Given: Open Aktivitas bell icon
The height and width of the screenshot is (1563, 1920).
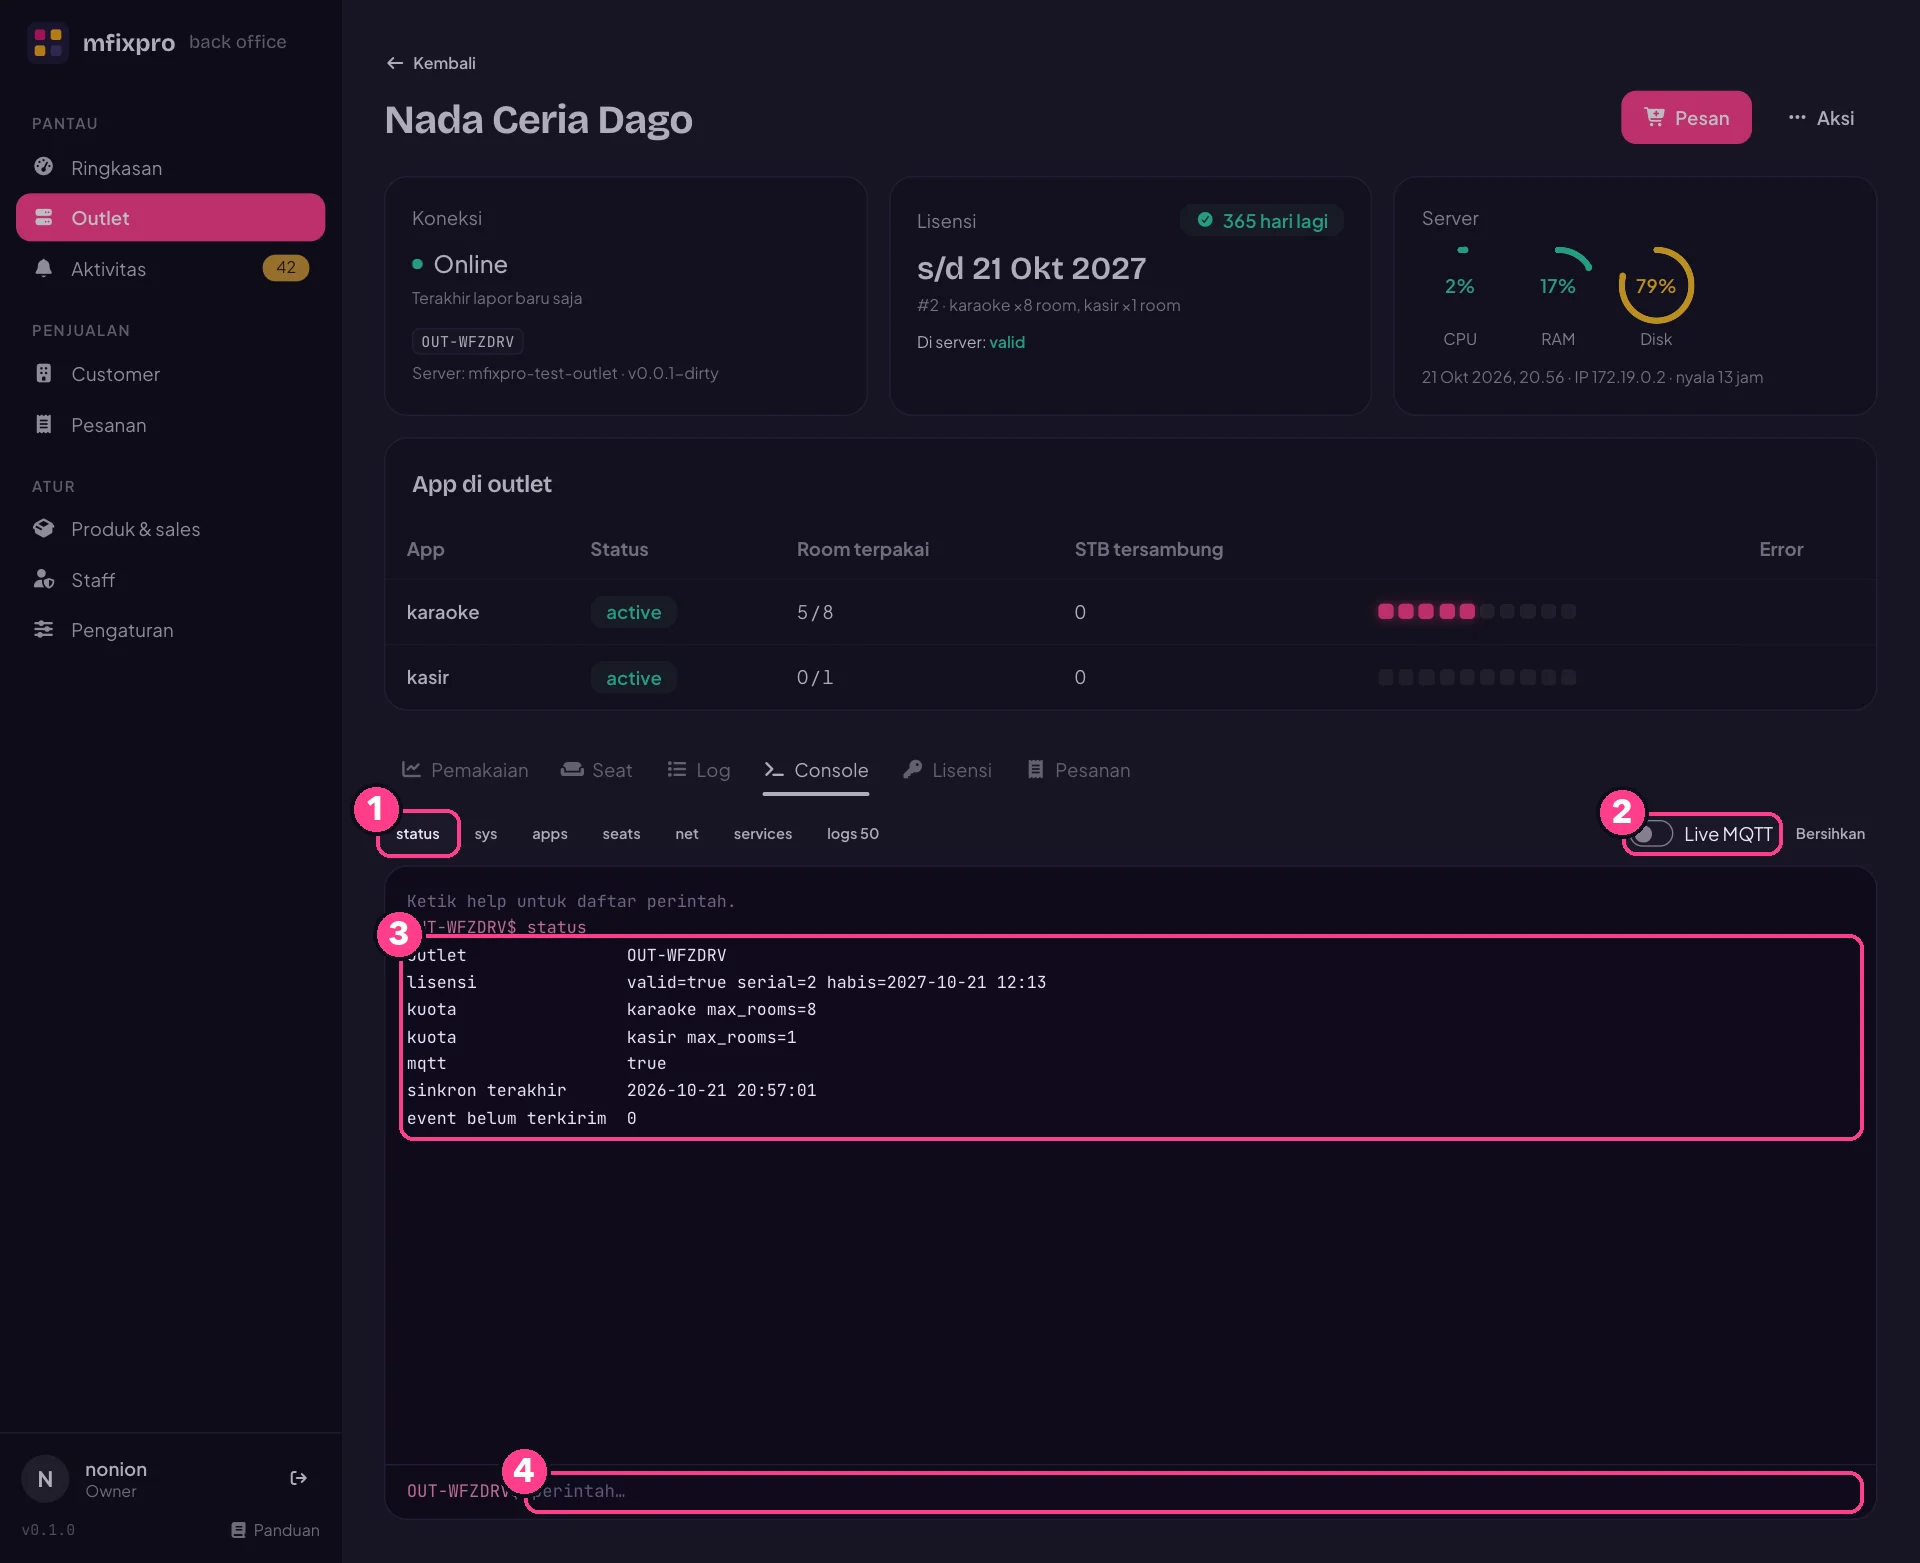Looking at the screenshot, I should click(44, 268).
